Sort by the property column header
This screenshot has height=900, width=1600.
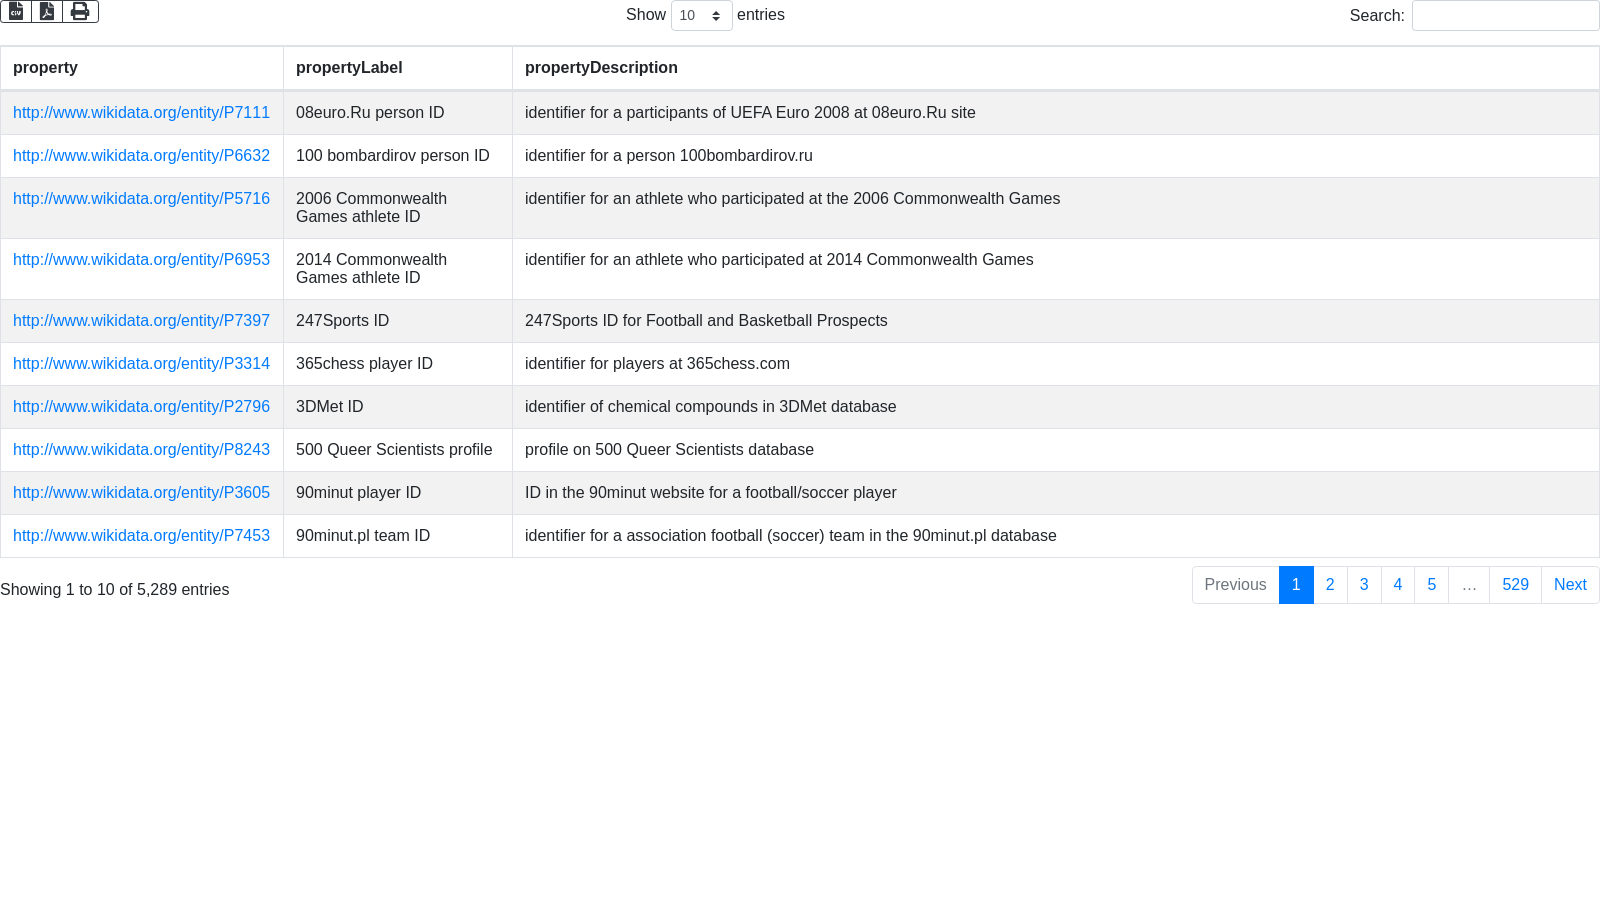click(x=45, y=68)
